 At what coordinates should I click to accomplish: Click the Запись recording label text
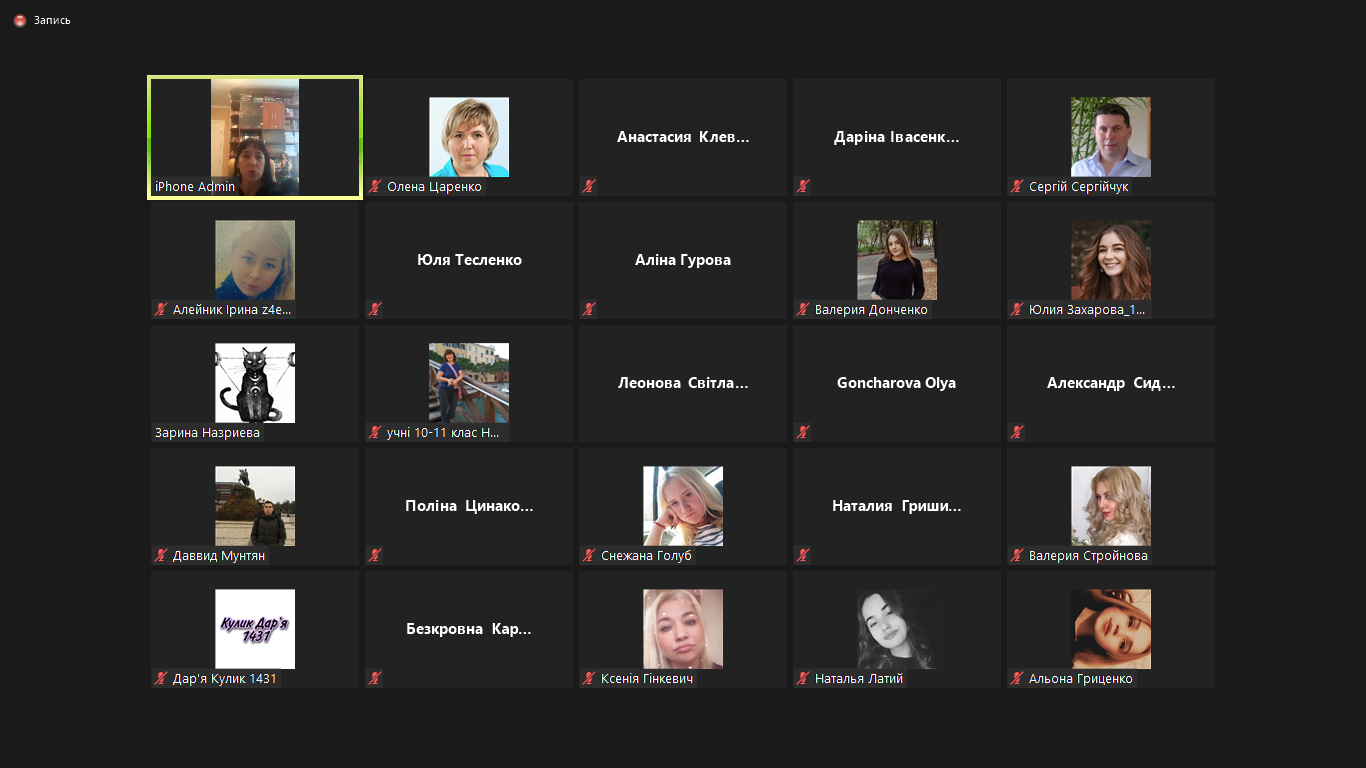pyautogui.click(x=52, y=20)
